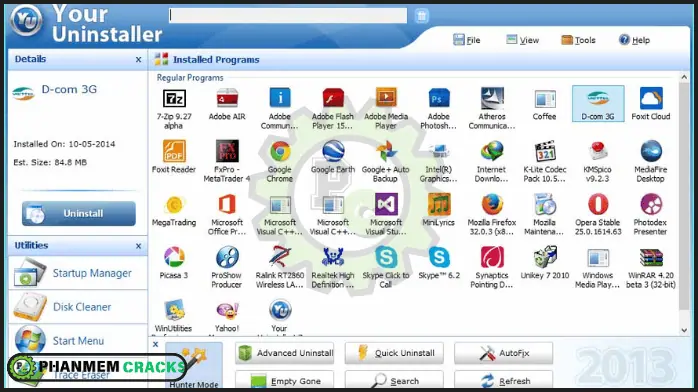Select the Foxit Reader program icon
Screen dimensions: 698x392
pos(174,152)
